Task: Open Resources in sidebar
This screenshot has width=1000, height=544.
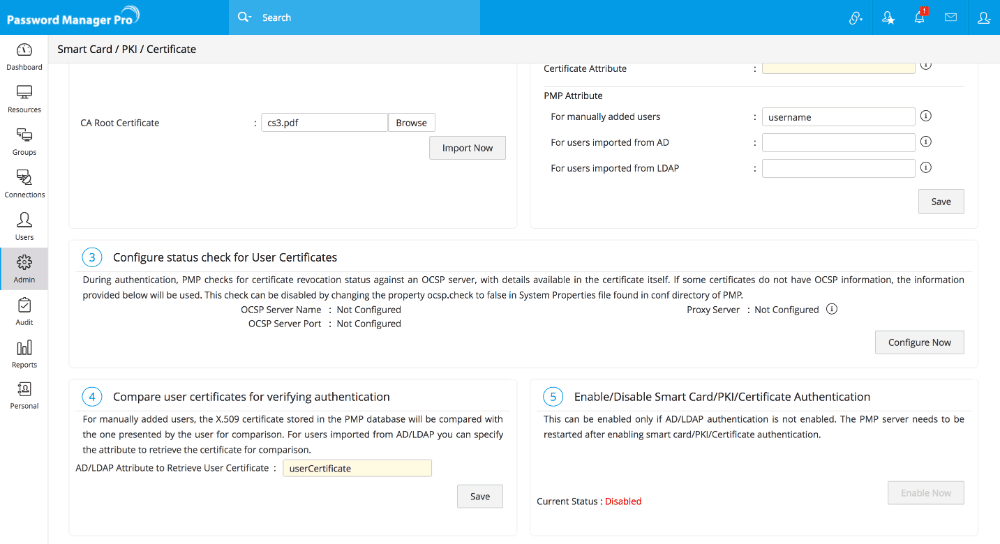Action: (x=24, y=98)
